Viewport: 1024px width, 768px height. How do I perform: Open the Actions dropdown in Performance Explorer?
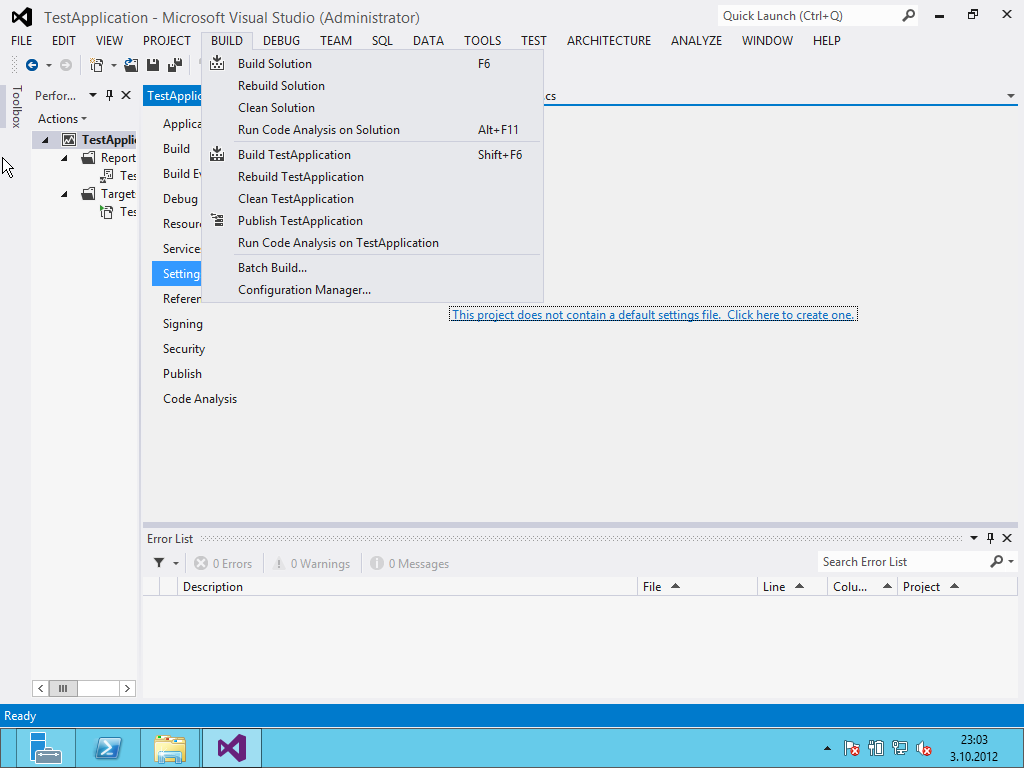(x=62, y=119)
